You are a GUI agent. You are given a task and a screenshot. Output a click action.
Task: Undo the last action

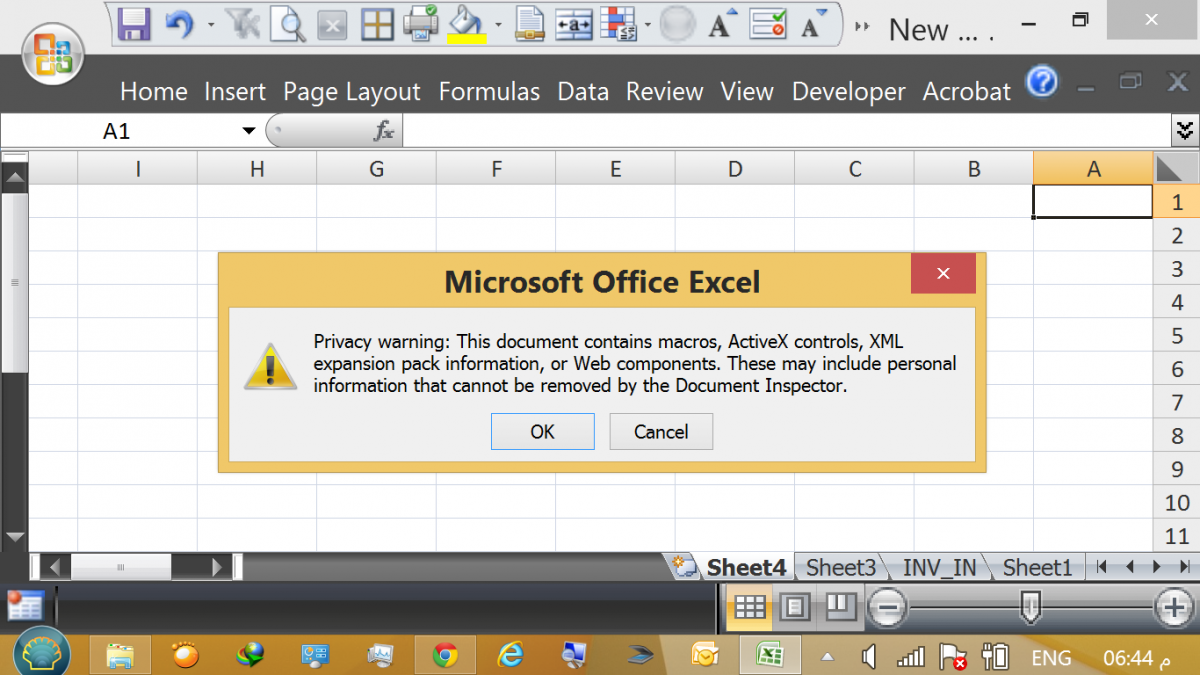point(179,24)
